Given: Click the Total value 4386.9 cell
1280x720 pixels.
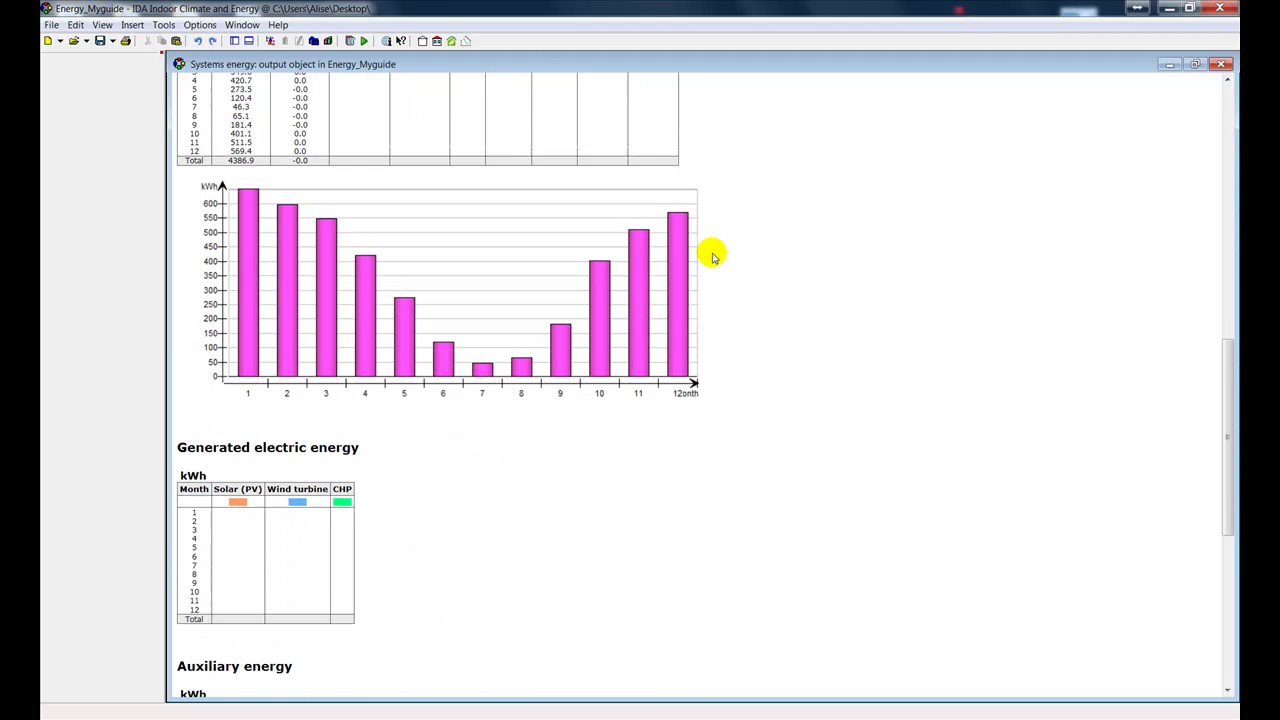Looking at the screenshot, I should click(x=240, y=161).
